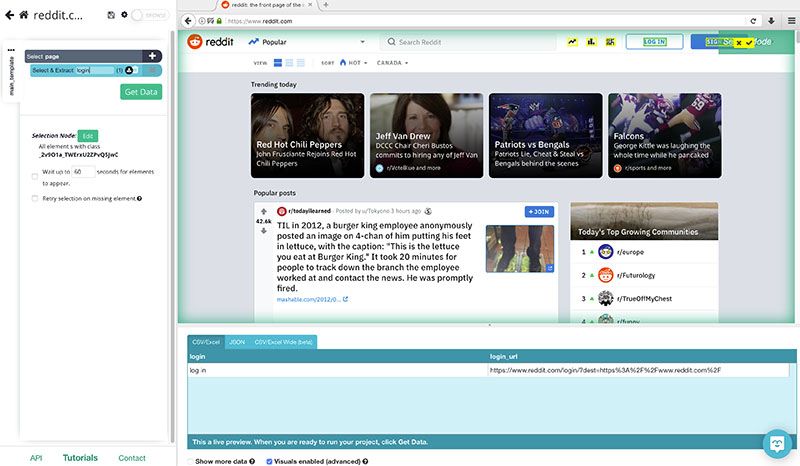Open r/TrueOffMyChest community
800x466 pixels.
tap(644, 299)
